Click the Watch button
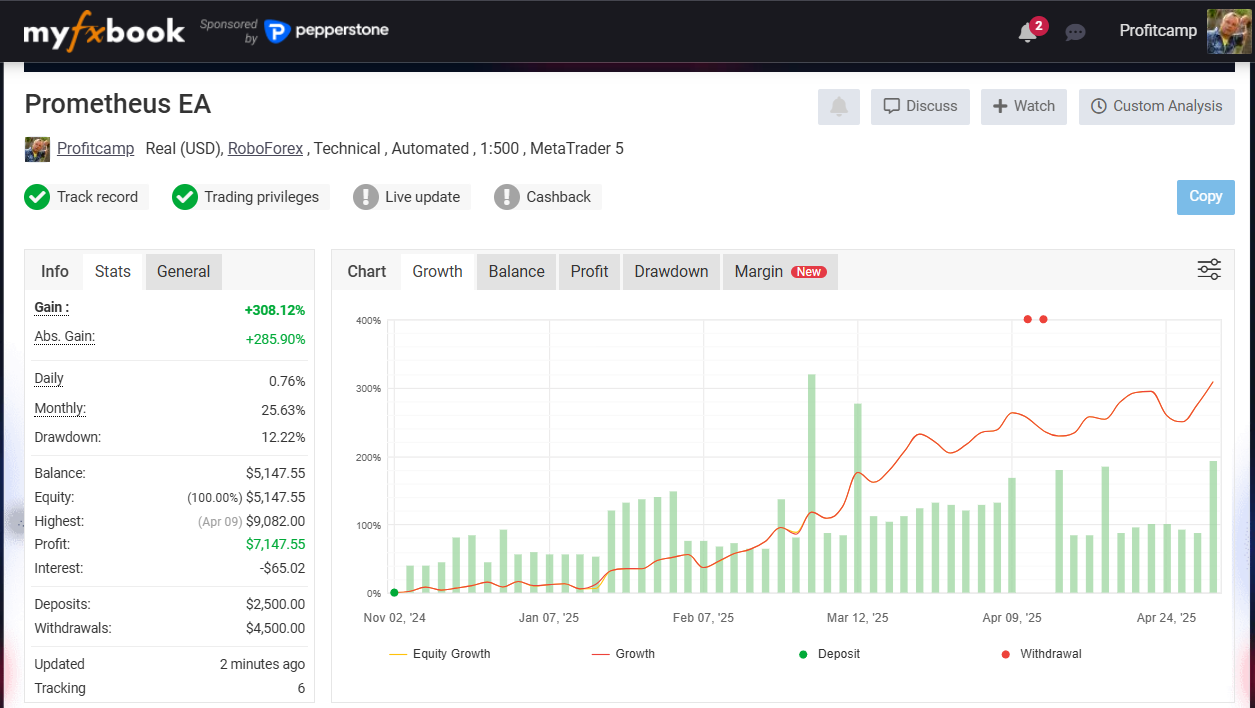The image size is (1255, 708). (1024, 106)
